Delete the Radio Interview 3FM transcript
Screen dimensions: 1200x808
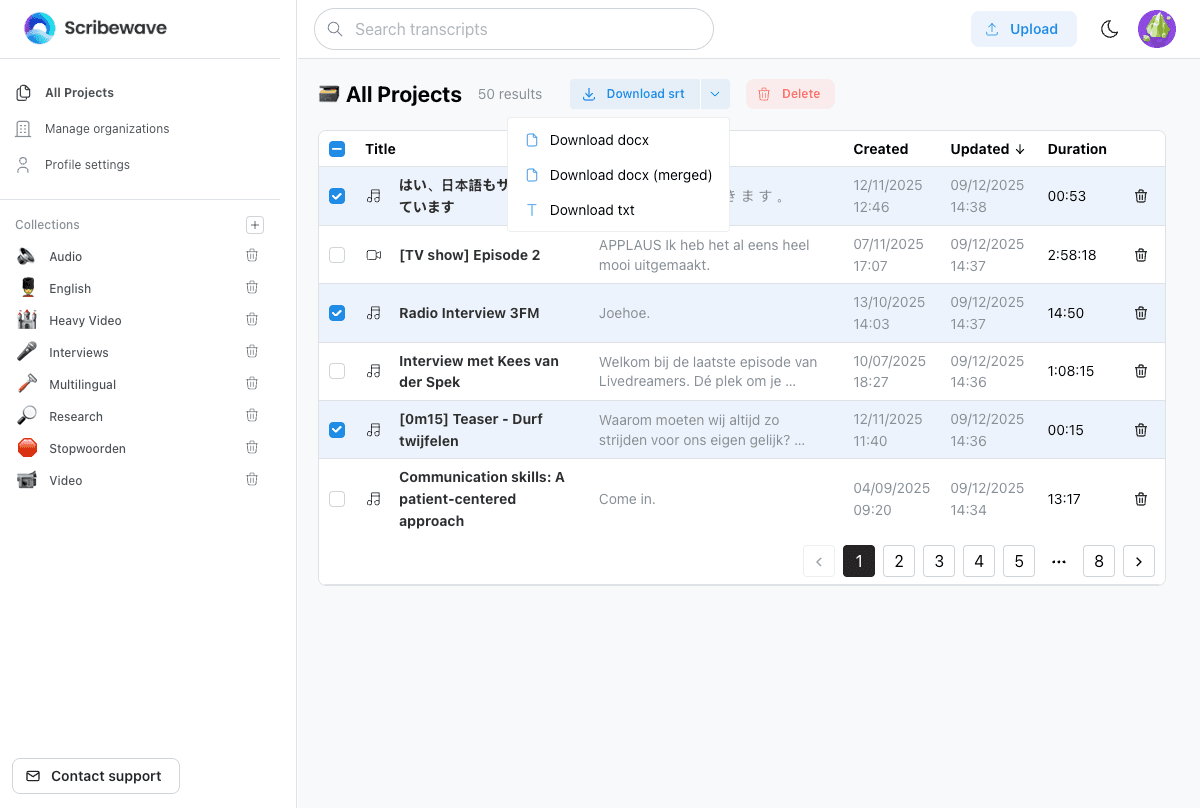pyautogui.click(x=1140, y=312)
